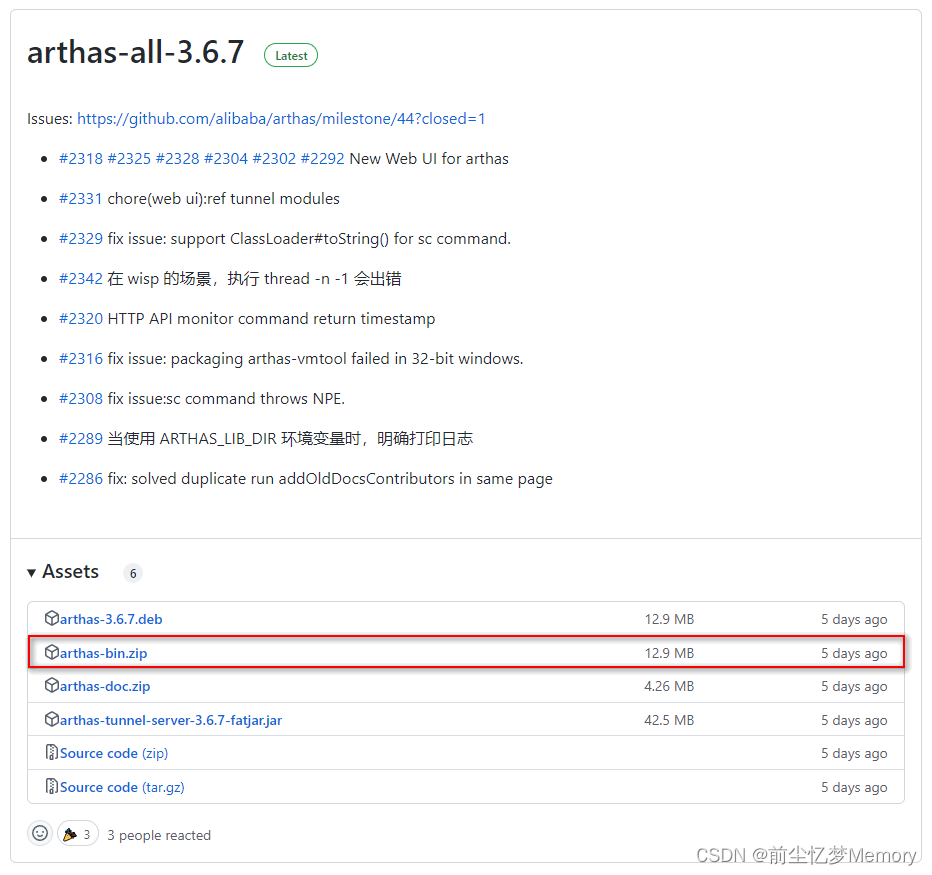The height and width of the screenshot is (875, 932).
Task: Open issue #2286 about addOldDocsContributors
Action: [81, 479]
